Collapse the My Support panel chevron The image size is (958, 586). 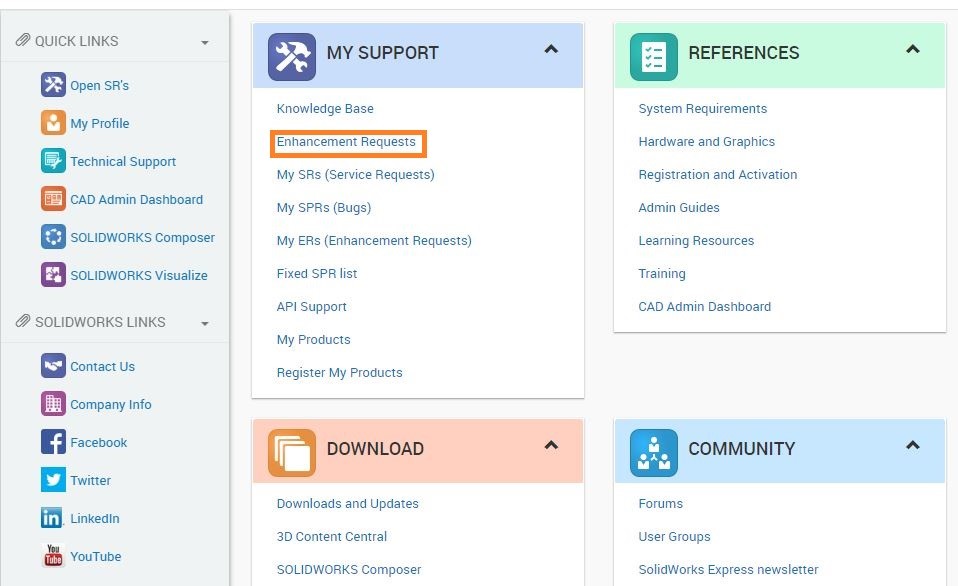tap(551, 49)
